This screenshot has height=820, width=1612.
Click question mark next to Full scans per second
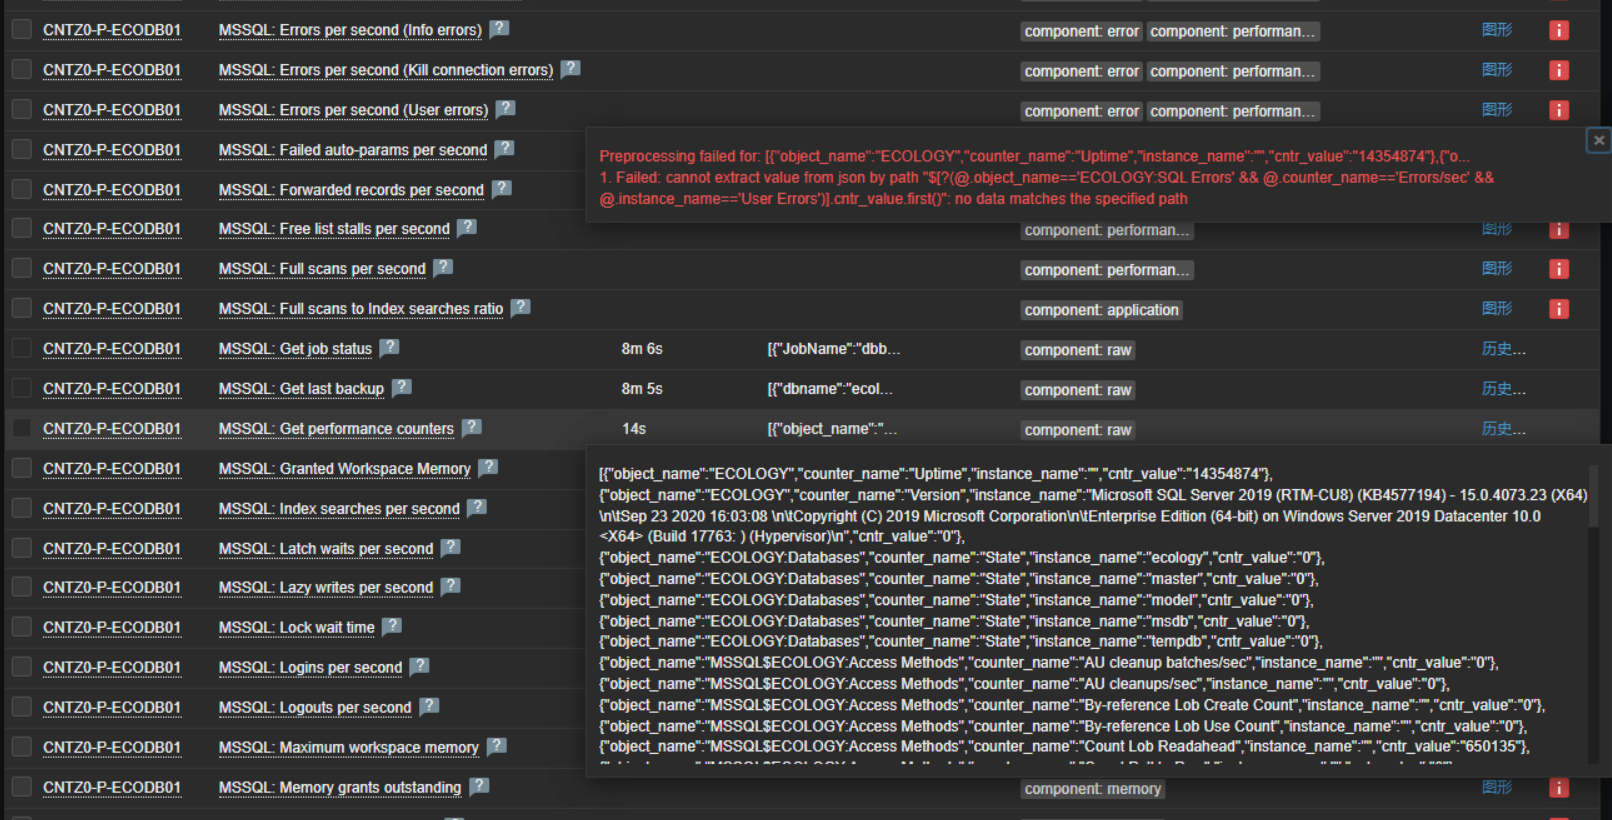tap(443, 267)
